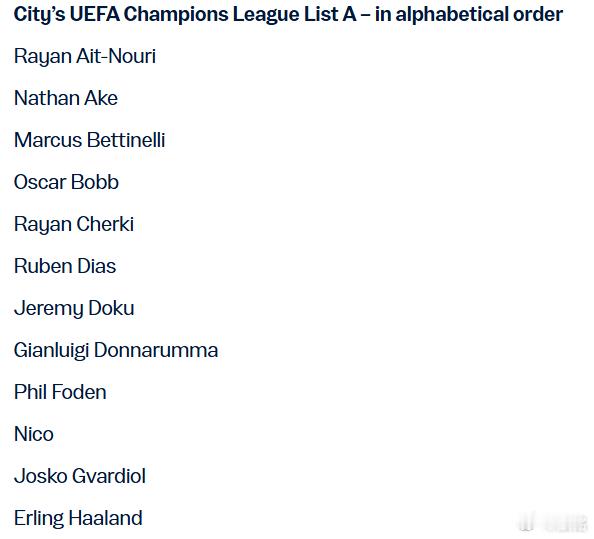The width and height of the screenshot is (594, 539).
Task: Select Marcus Bettinelli entry
Action: point(89,140)
